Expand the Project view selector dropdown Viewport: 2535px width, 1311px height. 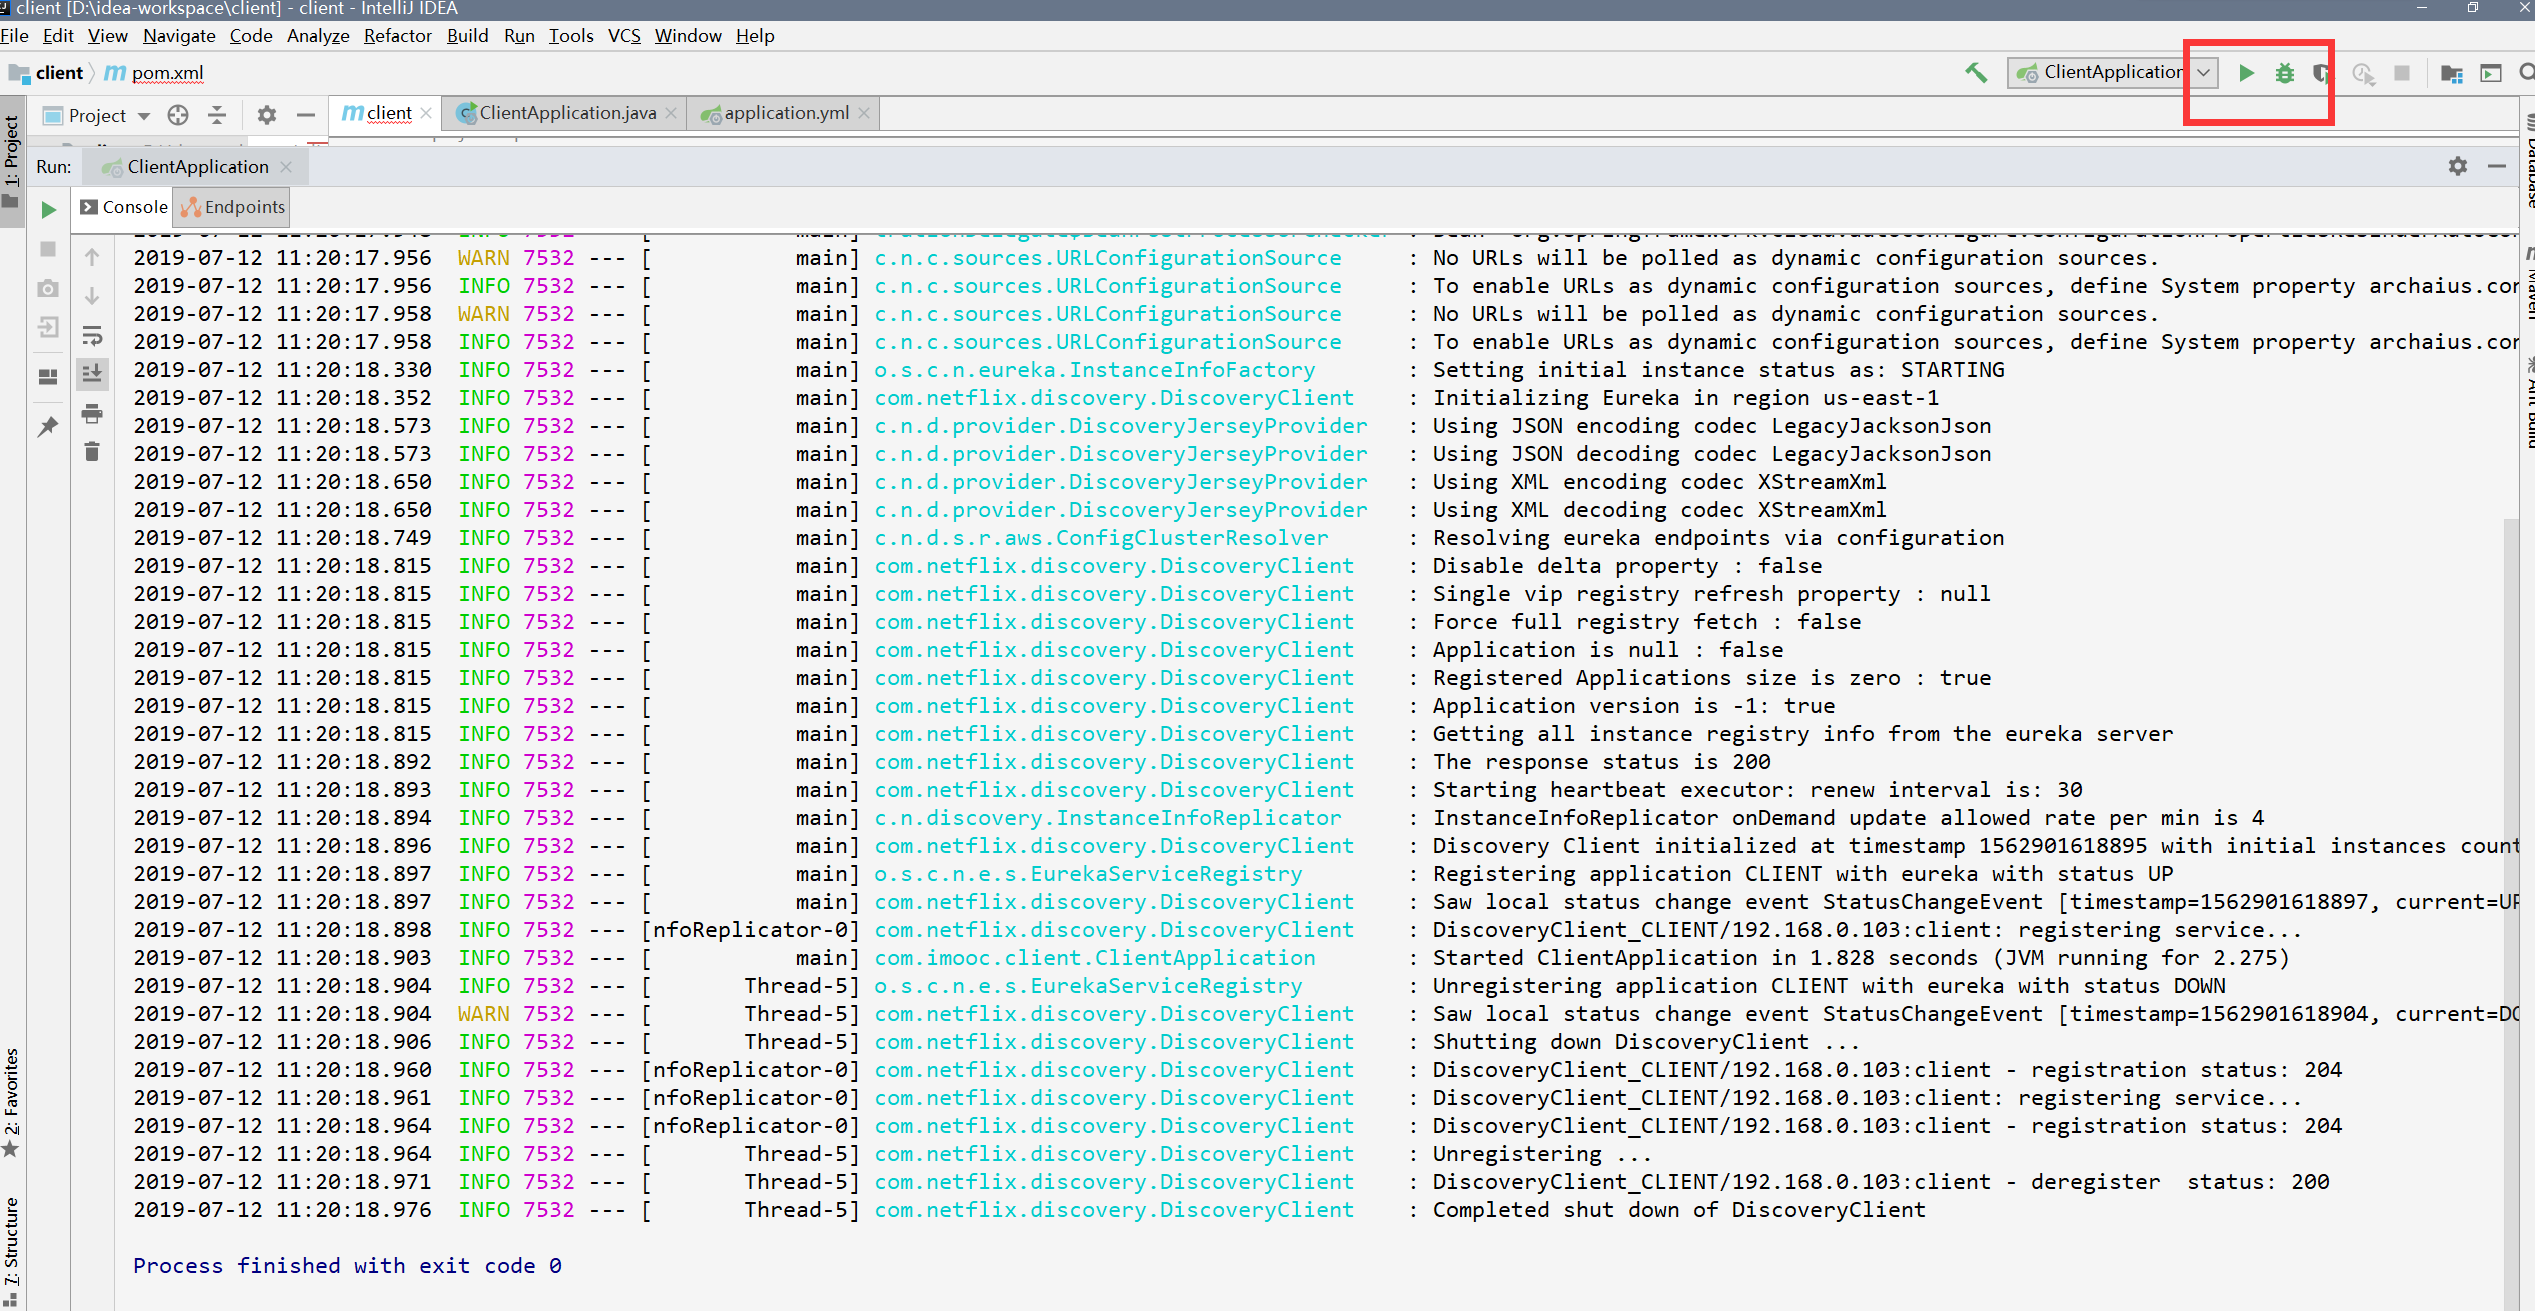pos(144,116)
